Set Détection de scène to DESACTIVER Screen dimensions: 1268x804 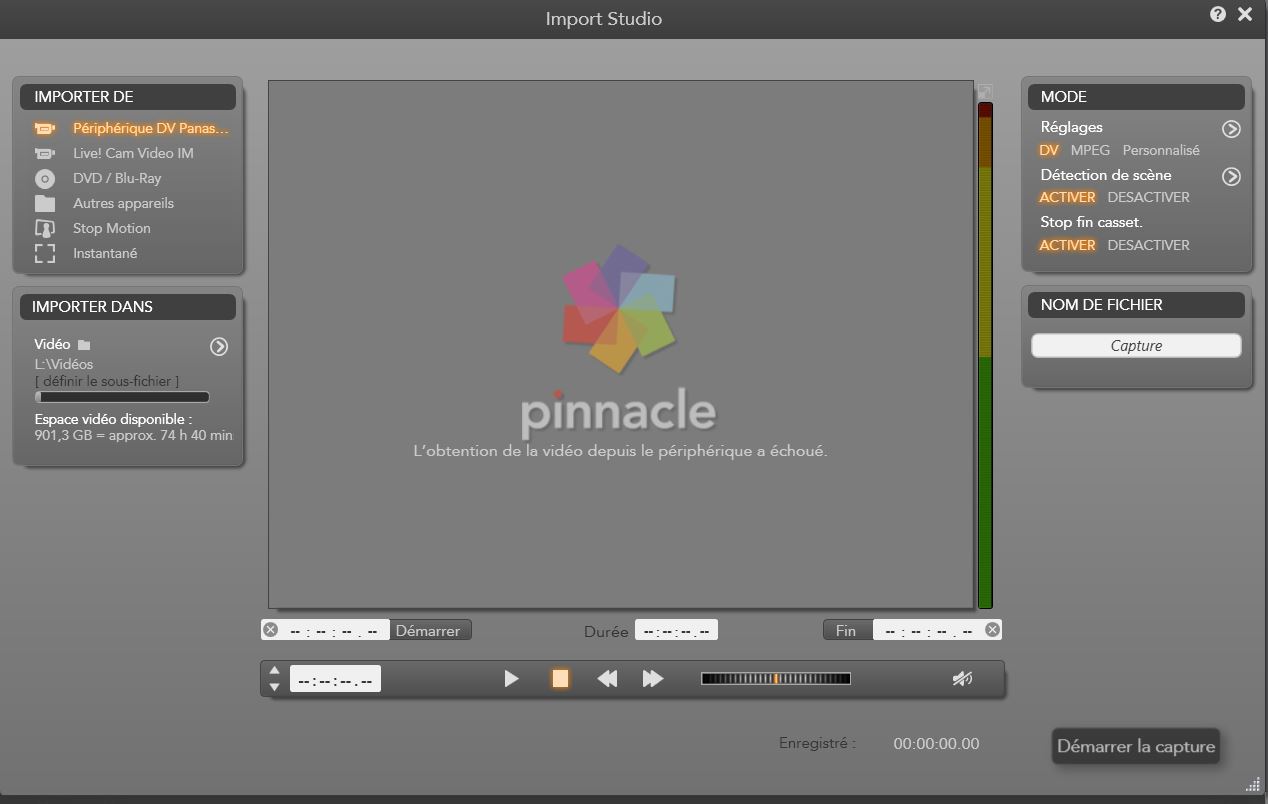1148,197
